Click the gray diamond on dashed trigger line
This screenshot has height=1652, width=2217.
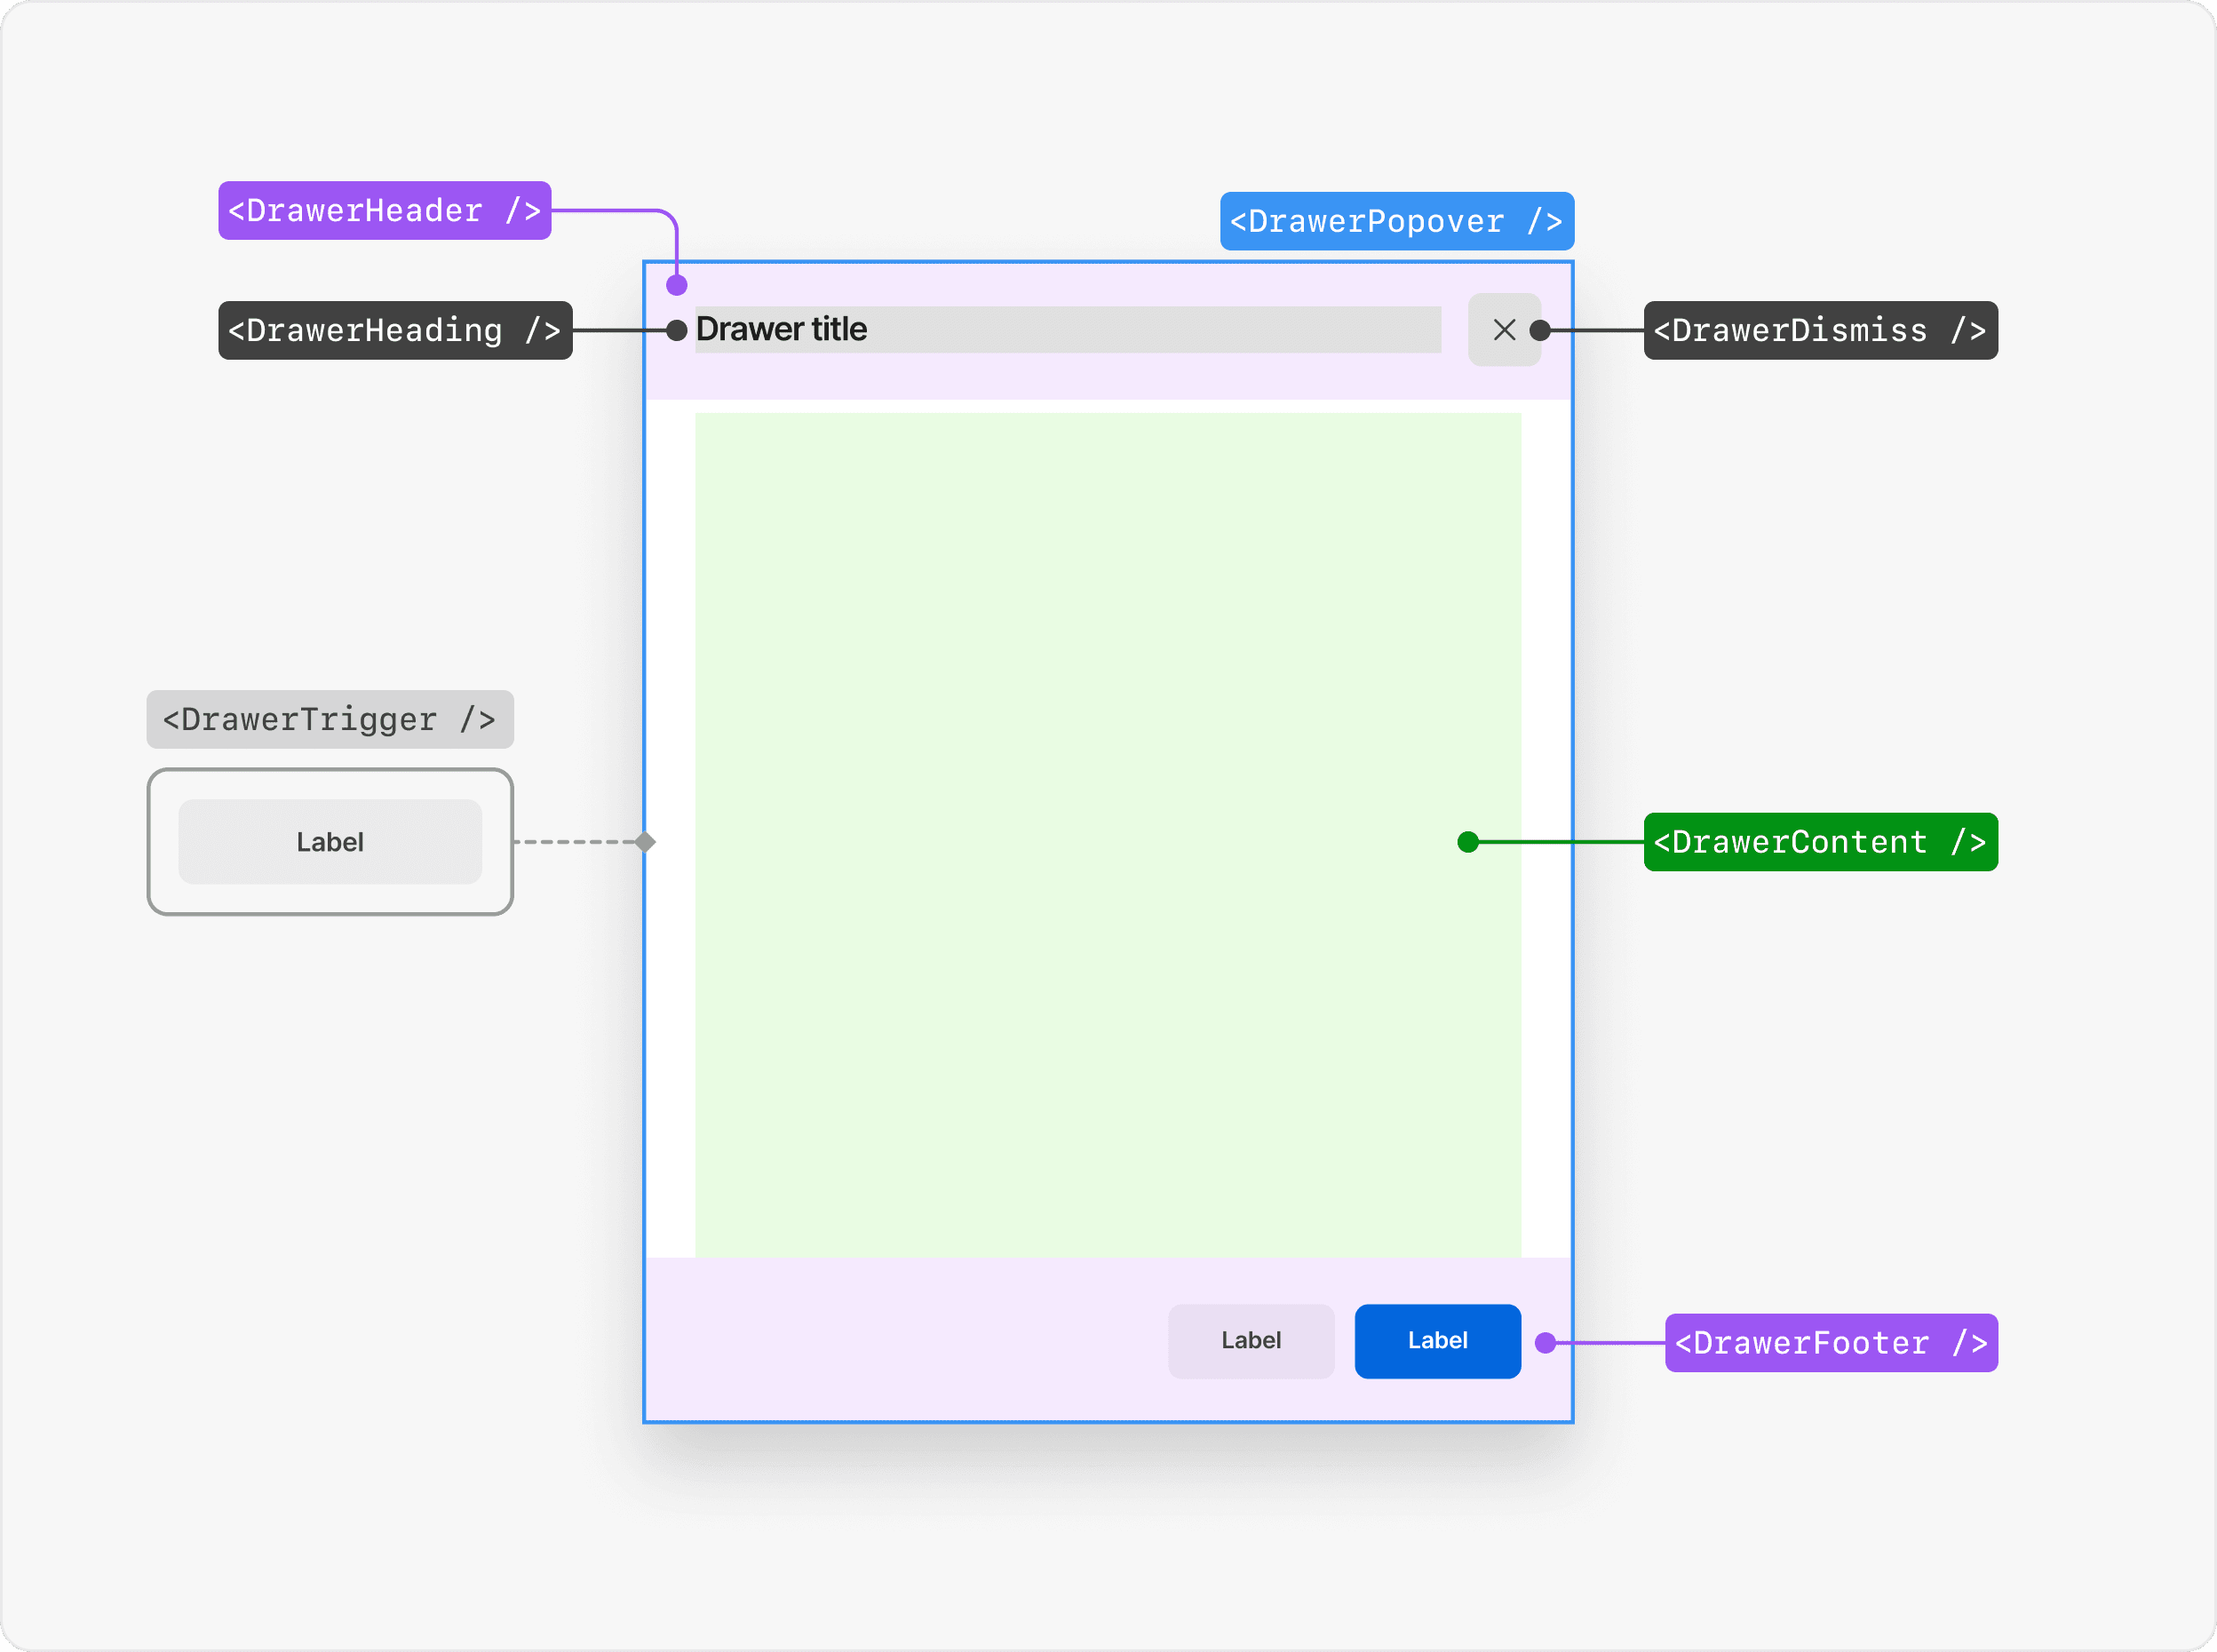click(x=645, y=842)
